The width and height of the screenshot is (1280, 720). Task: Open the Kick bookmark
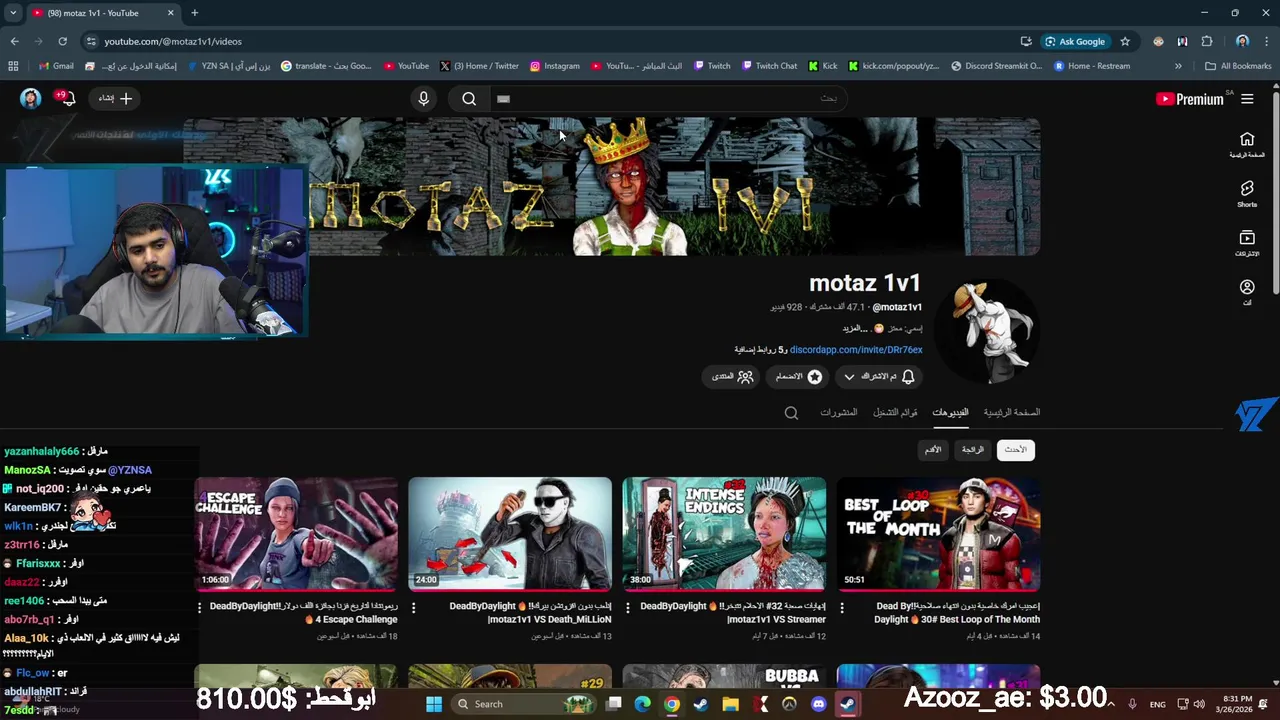822,66
